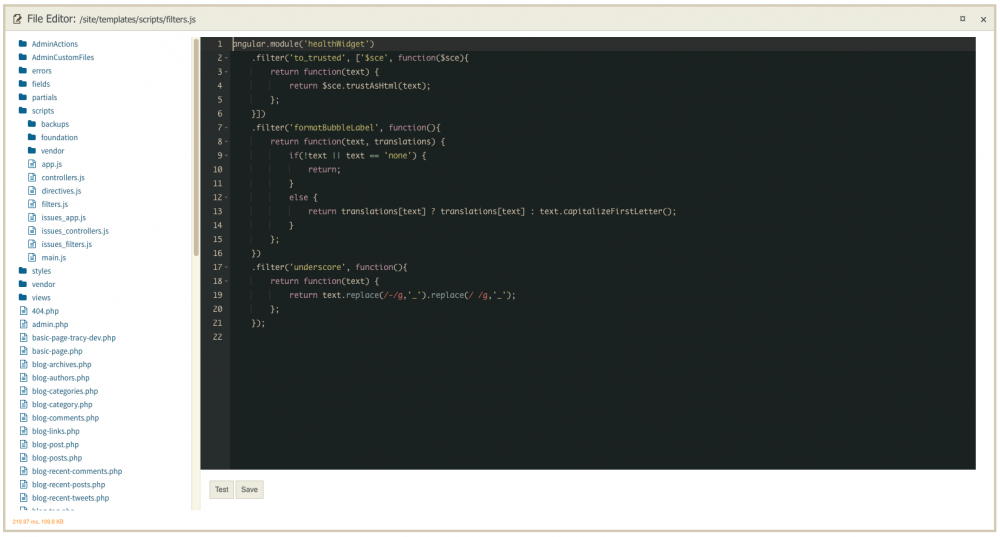Collapse the underscore filter at line 17
The height and width of the screenshot is (537, 1000).
[x=227, y=268]
